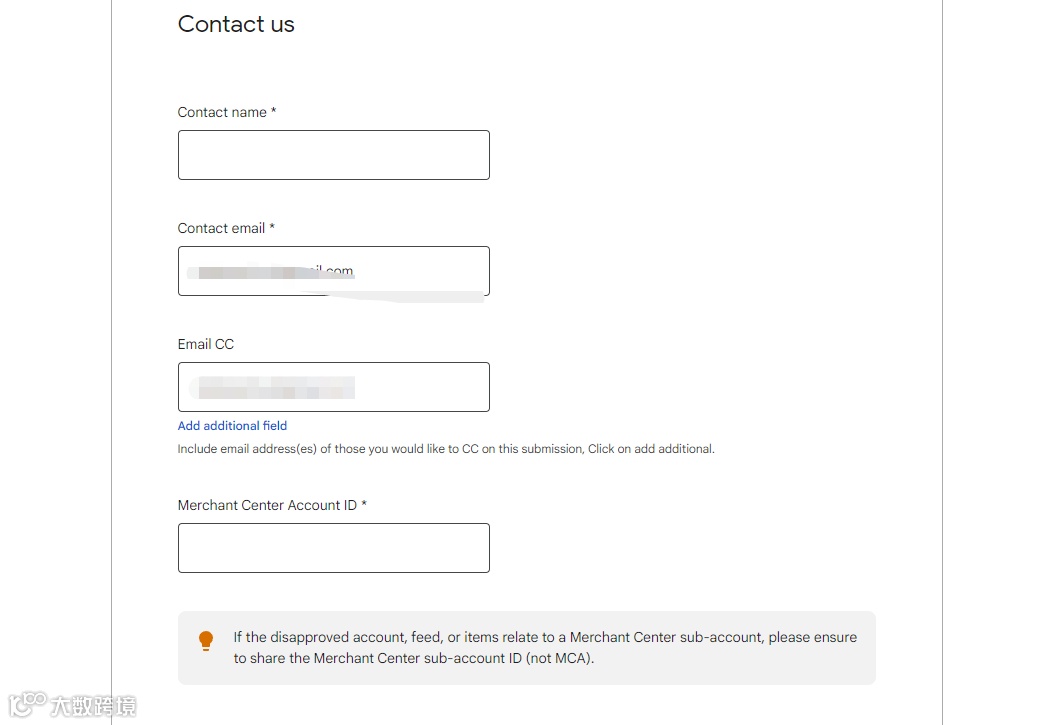Click the Contact us heading
The width and height of the screenshot is (1049, 725).
pyautogui.click(x=236, y=24)
